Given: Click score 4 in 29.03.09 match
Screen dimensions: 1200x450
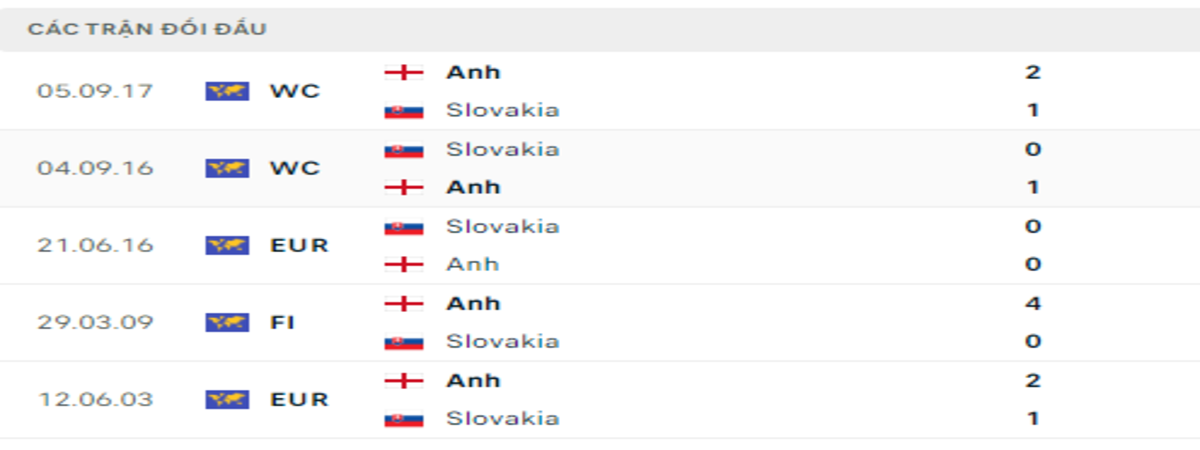Looking at the screenshot, I should (x=1034, y=303).
